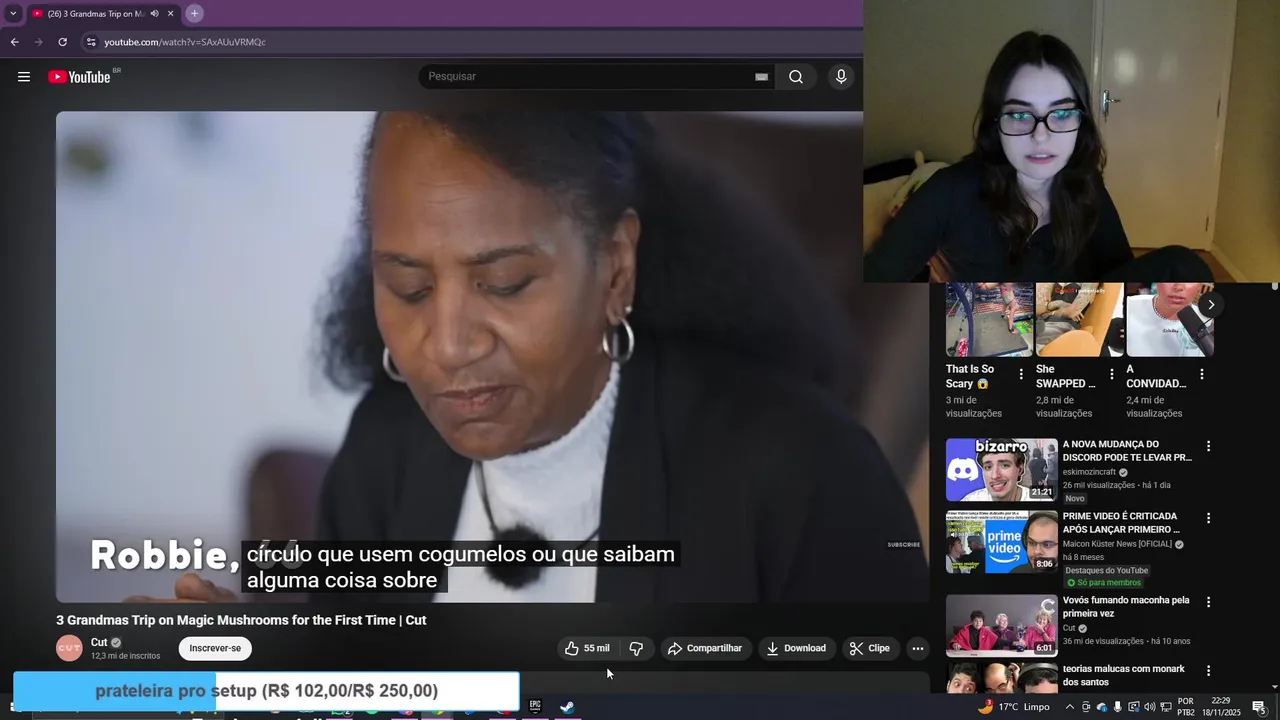Viewport: 1280px width, 720px height.
Task: Click the Download button
Action: [x=796, y=648]
